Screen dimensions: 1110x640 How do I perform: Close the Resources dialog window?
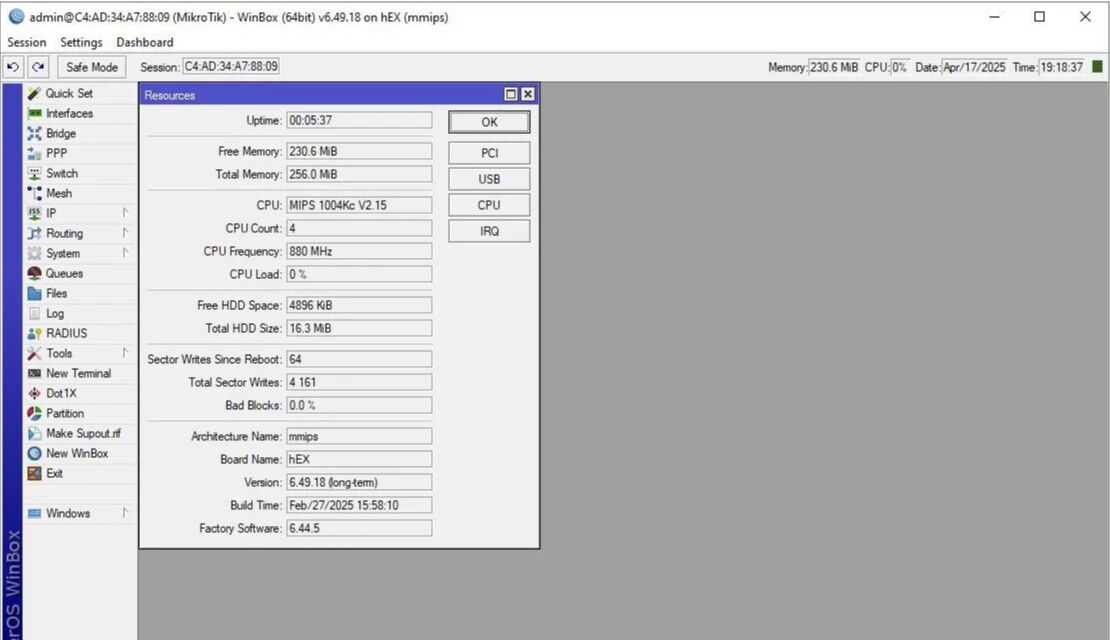tap(528, 94)
